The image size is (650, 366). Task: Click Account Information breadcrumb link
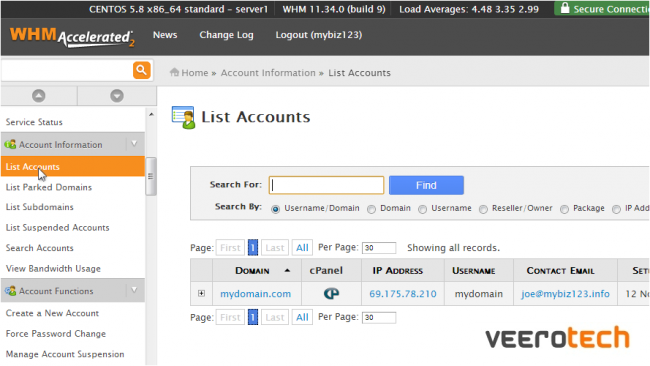tap(268, 73)
